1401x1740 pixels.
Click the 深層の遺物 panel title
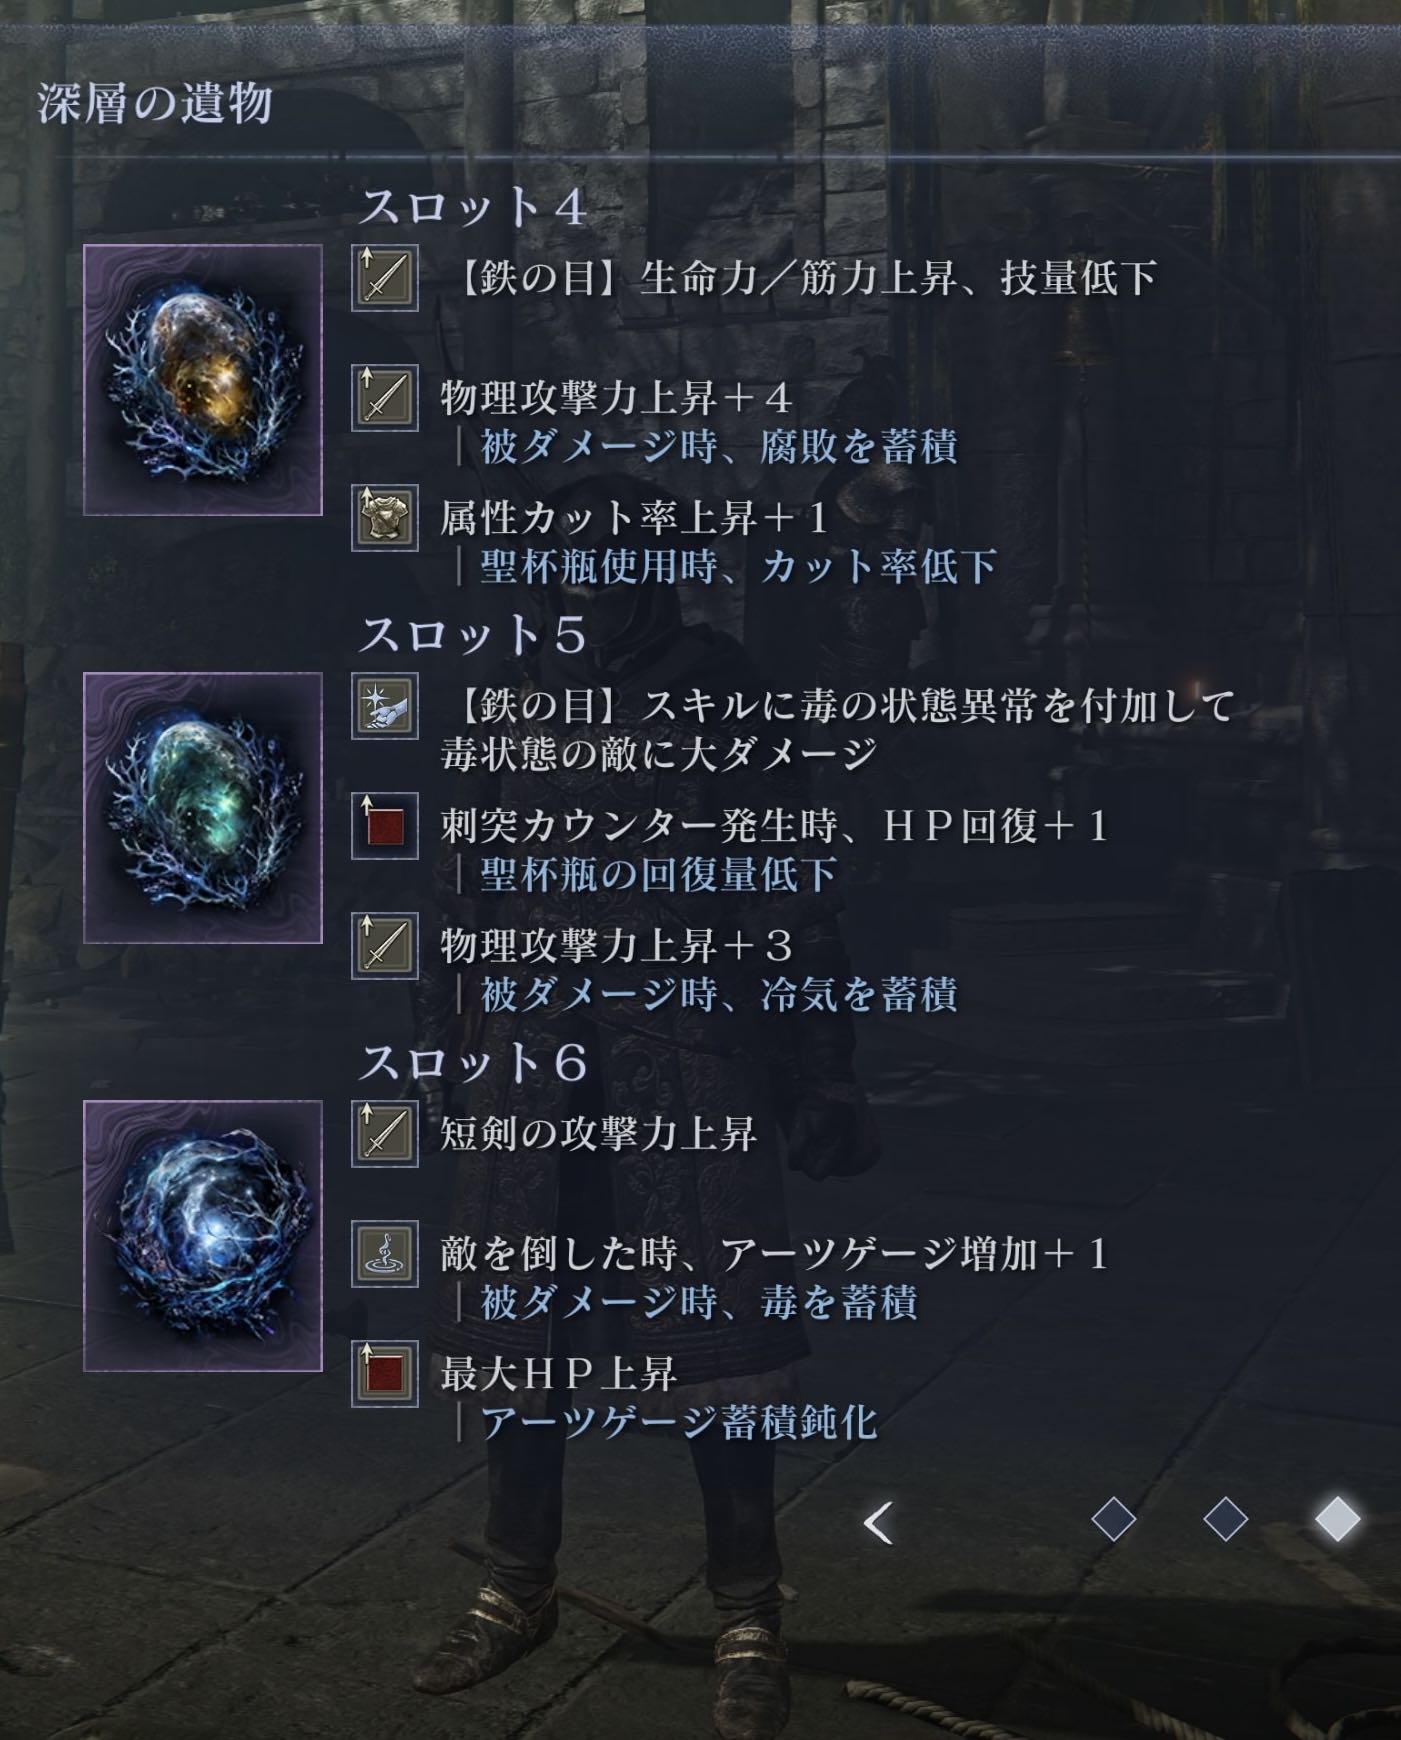tap(155, 104)
